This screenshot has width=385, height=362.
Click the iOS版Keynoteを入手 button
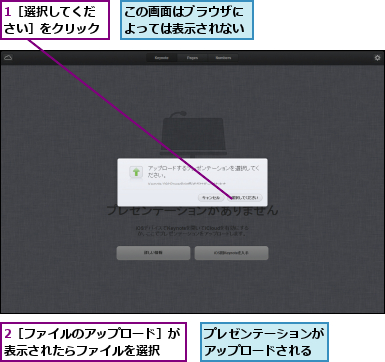tap(231, 253)
